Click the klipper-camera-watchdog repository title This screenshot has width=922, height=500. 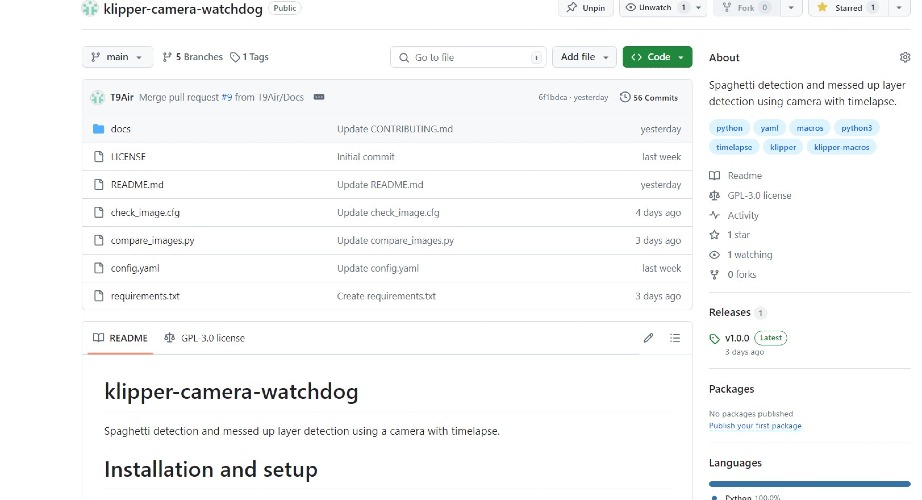[x=183, y=9]
